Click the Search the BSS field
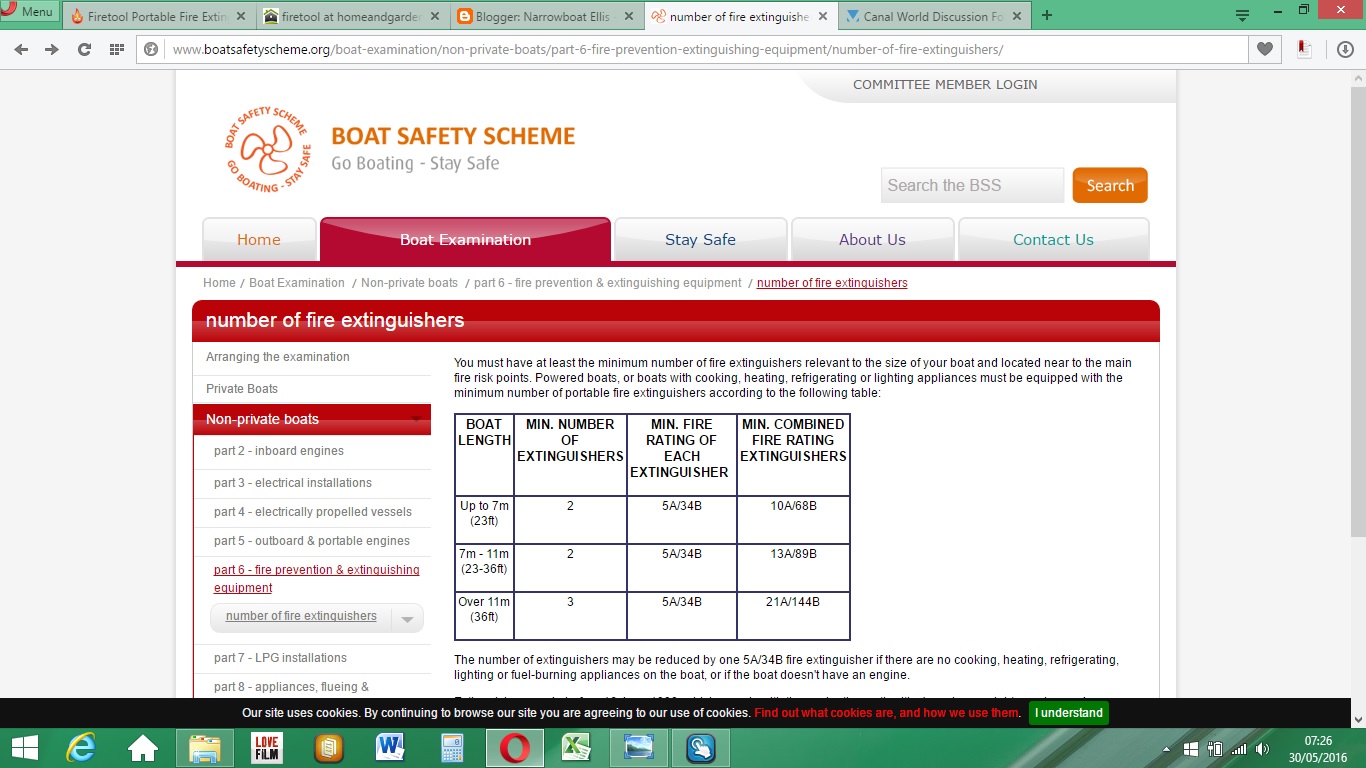The width and height of the screenshot is (1366, 768). pos(972,185)
